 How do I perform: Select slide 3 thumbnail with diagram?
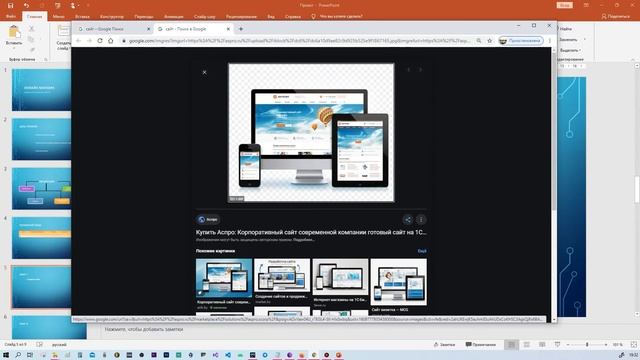[x=41, y=189]
